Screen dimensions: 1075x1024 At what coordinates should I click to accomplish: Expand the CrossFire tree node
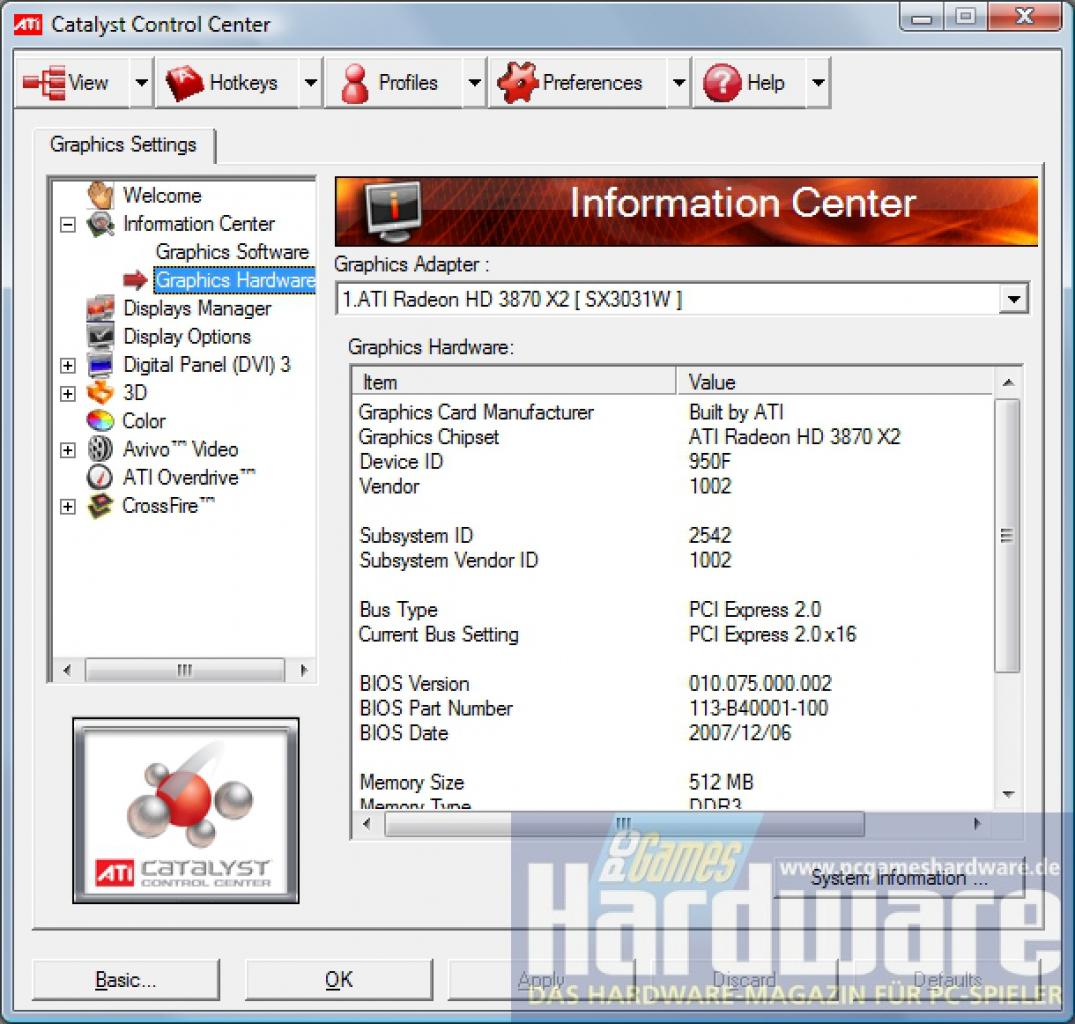point(67,507)
